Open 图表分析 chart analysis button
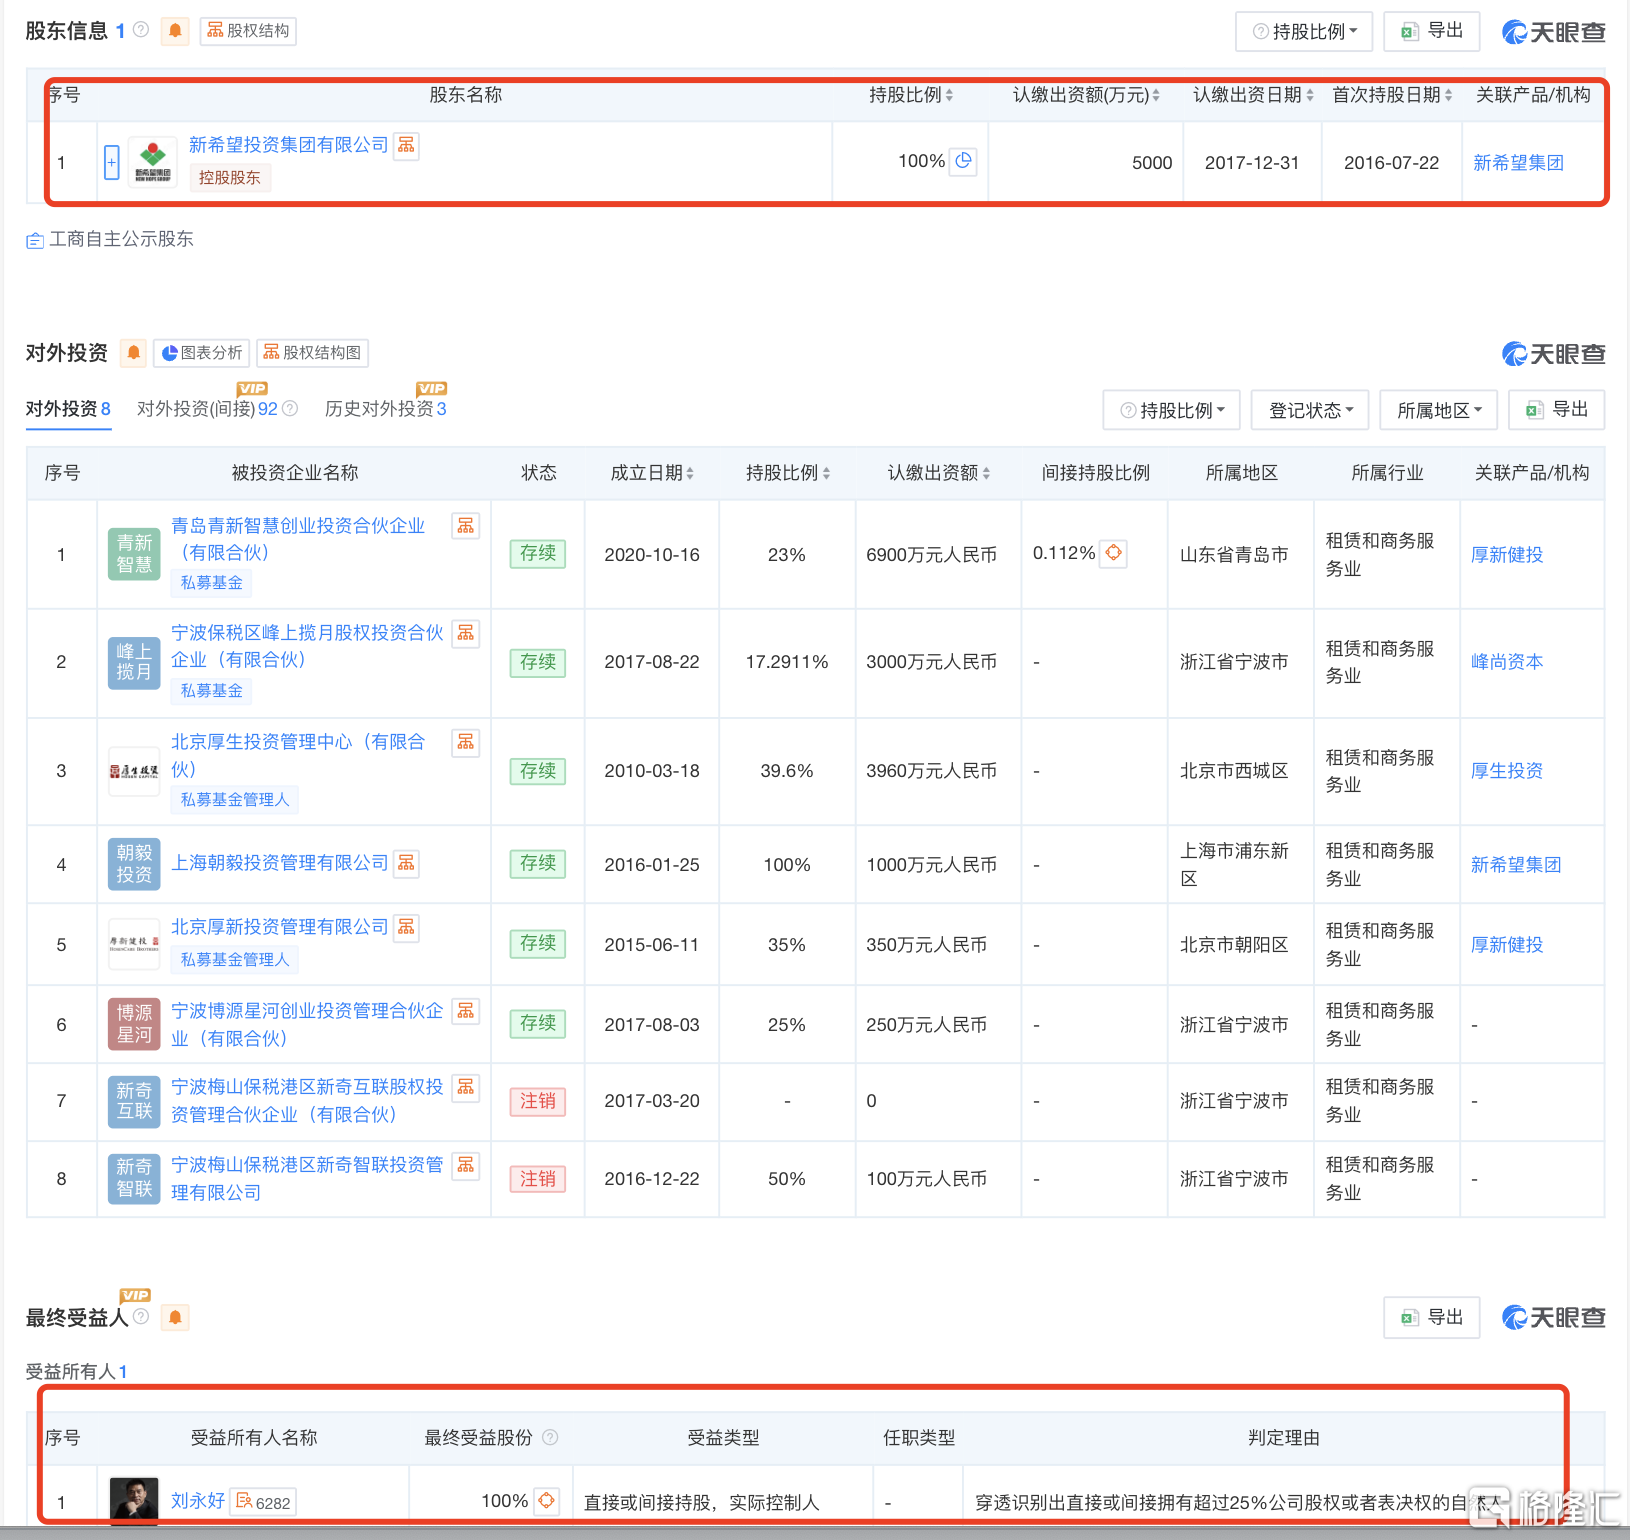Image resolution: width=1630 pixels, height=1540 pixels. point(201,353)
